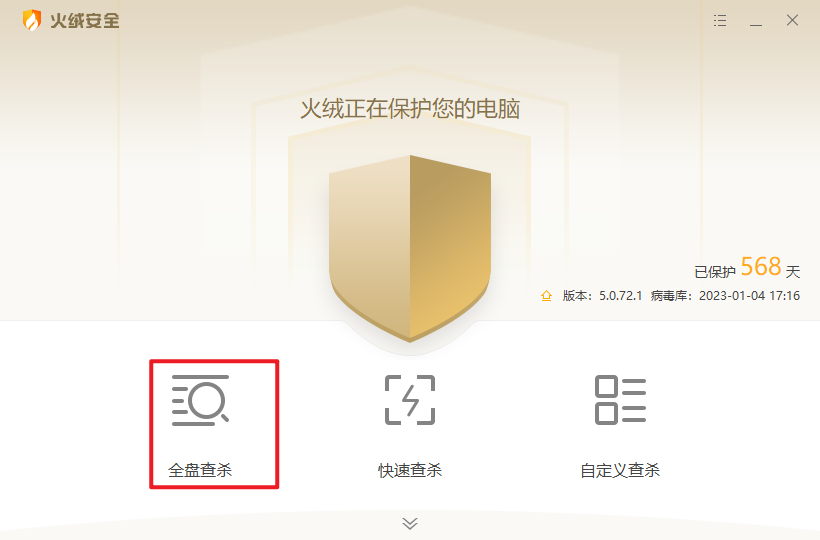Start full scan via magnifier icon

pos(200,400)
